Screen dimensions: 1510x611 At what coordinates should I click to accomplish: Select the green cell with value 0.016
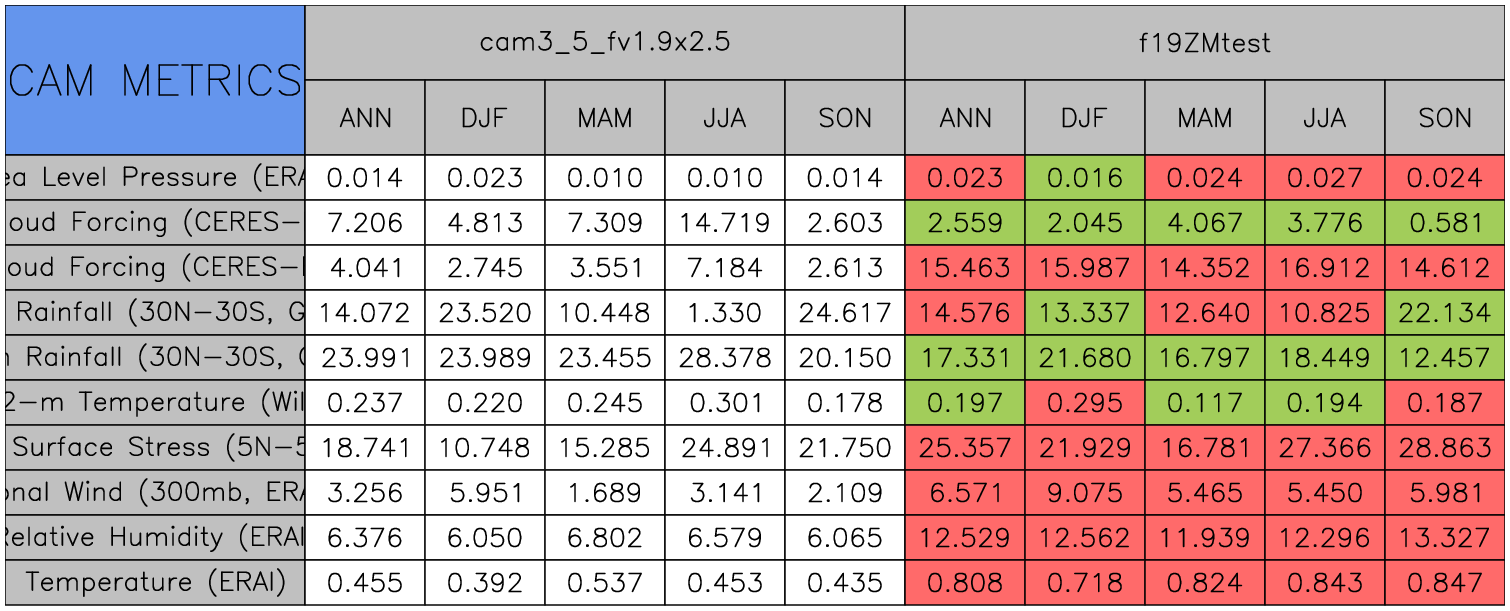[x=1084, y=178]
